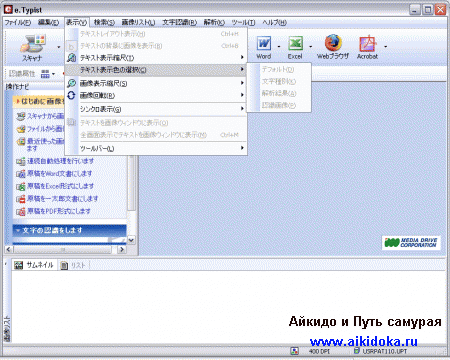Open the 認識属性 grid dropdown on toolbar
Screen dimensions: 450x360
[48, 74]
